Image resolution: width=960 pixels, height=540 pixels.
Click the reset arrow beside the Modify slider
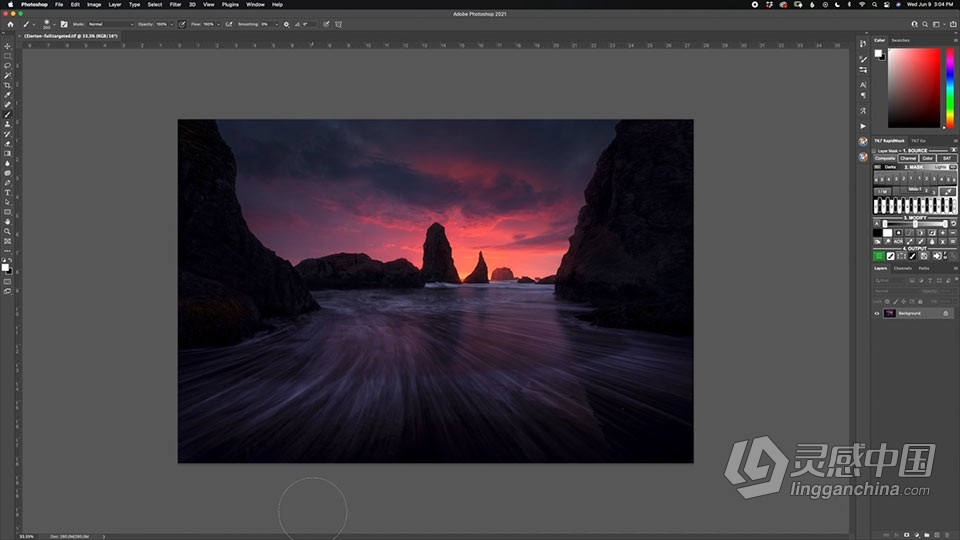(953, 224)
